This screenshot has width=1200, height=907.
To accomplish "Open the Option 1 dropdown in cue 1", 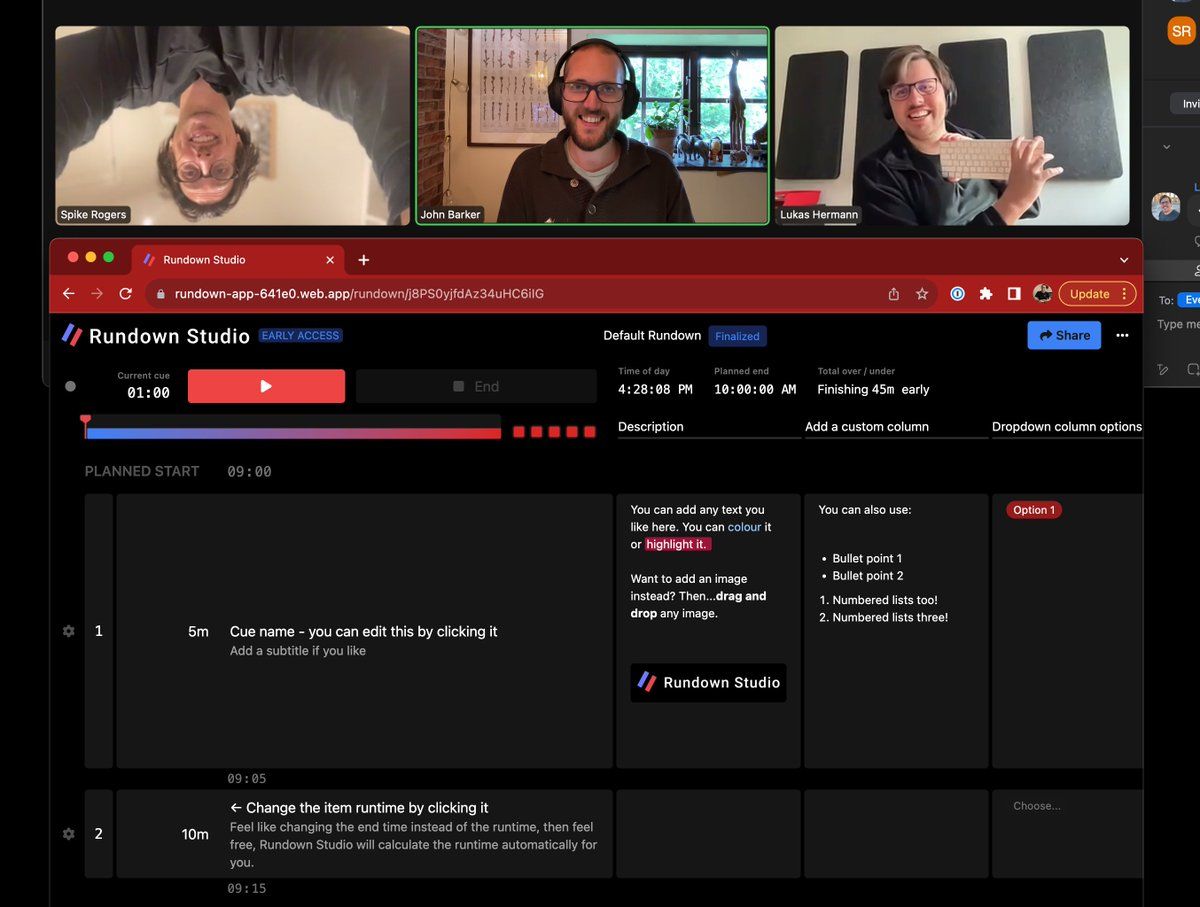I will [x=1034, y=510].
